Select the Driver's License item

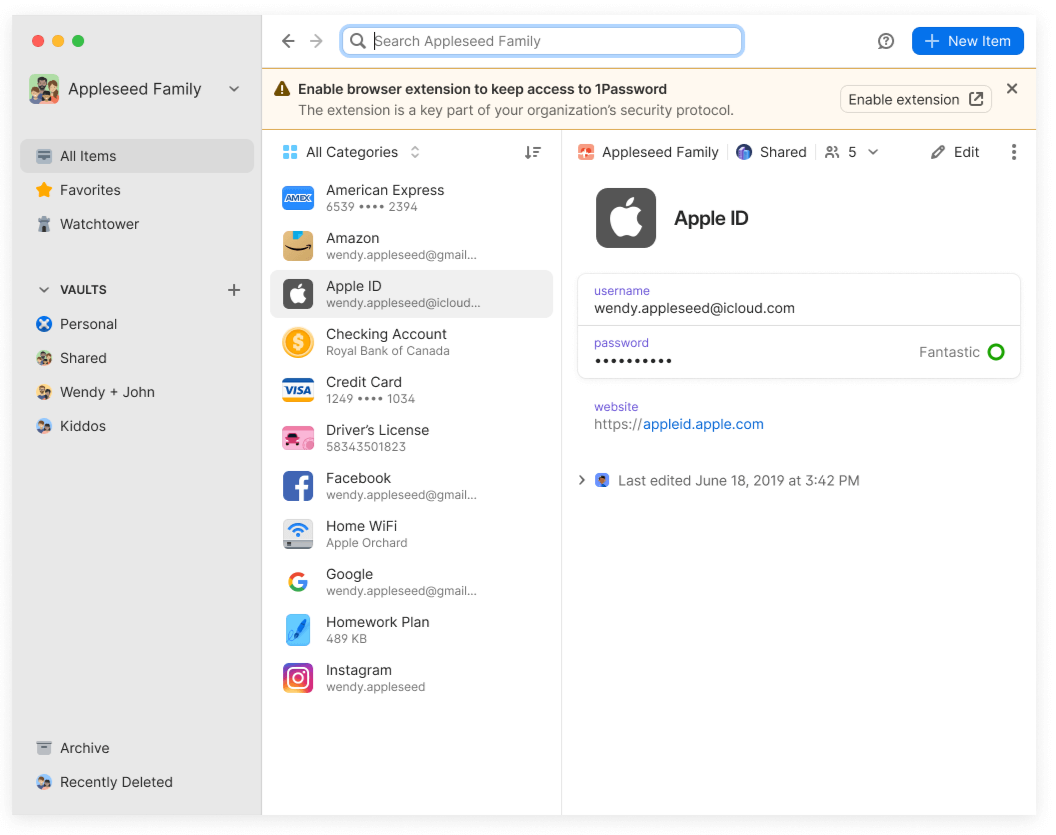411,438
